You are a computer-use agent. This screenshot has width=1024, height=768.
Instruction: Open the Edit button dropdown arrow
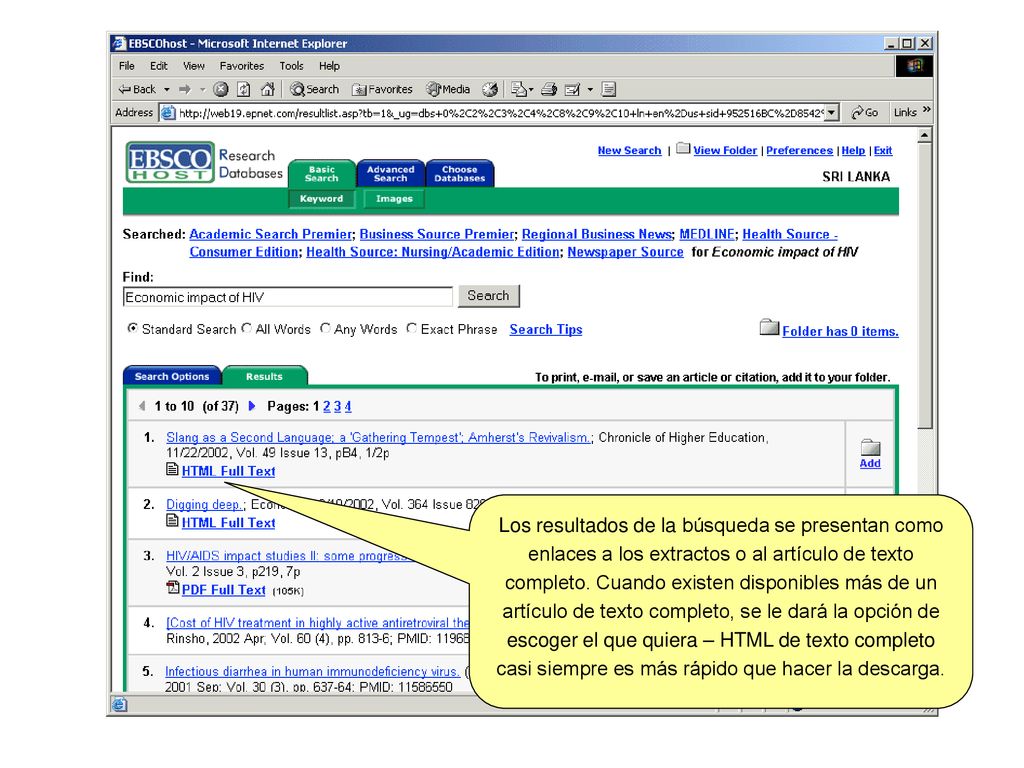coord(590,89)
